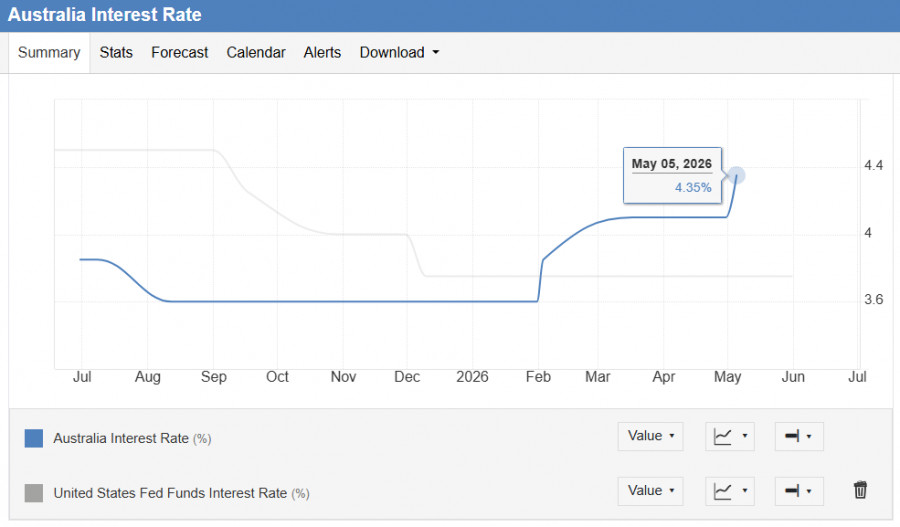Click the Feb label on the x-axis

coord(538,377)
